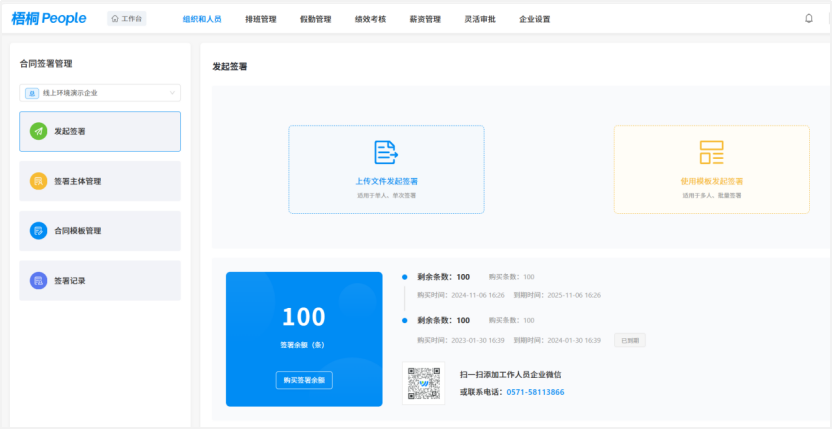Click the WeChat QR code image
The height and width of the screenshot is (429, 832).
(x=423, y=383)
